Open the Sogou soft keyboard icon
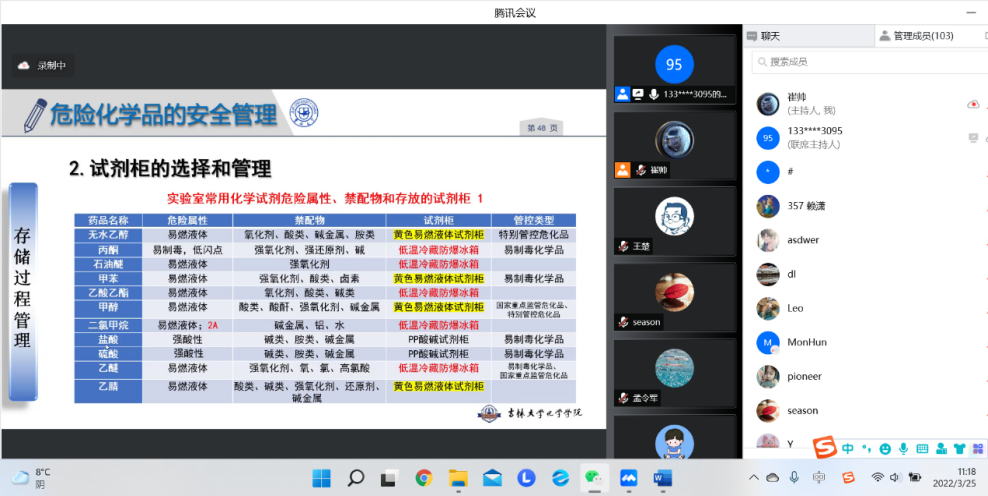 (x=921, y=447)
